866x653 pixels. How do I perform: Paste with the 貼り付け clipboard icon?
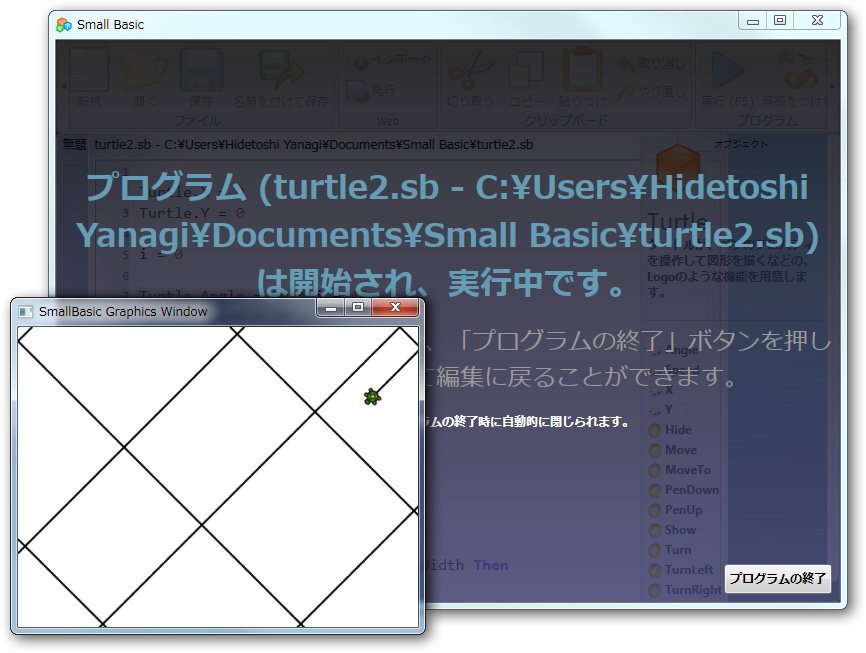tap(582, 68)
